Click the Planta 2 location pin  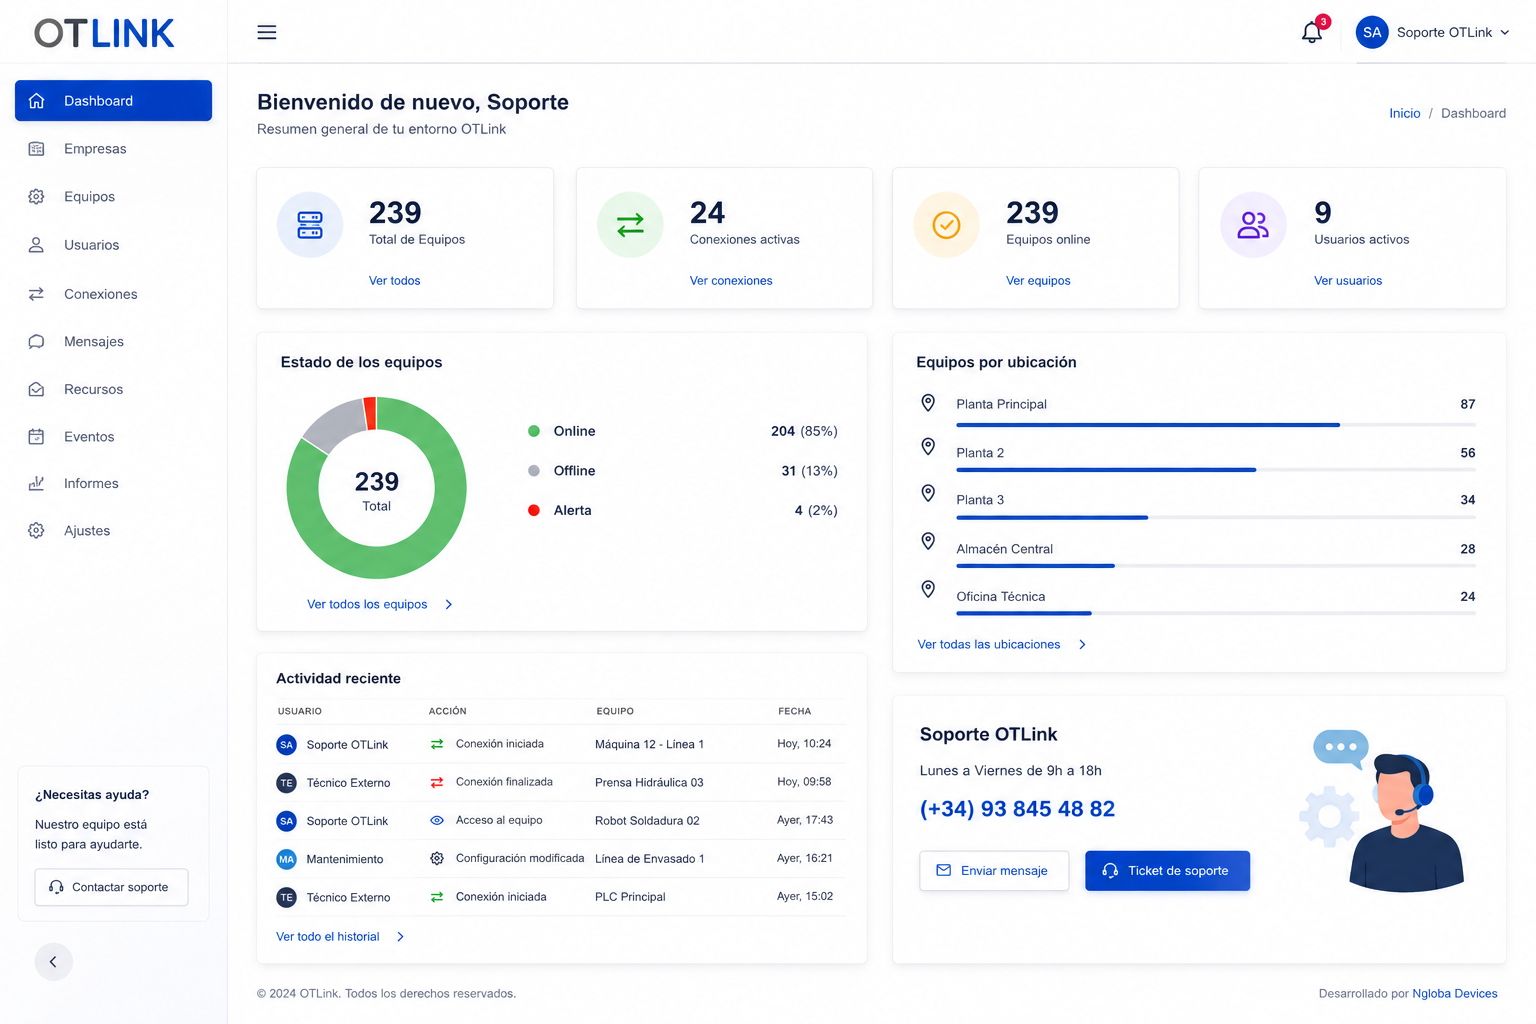tap(928, 446)
